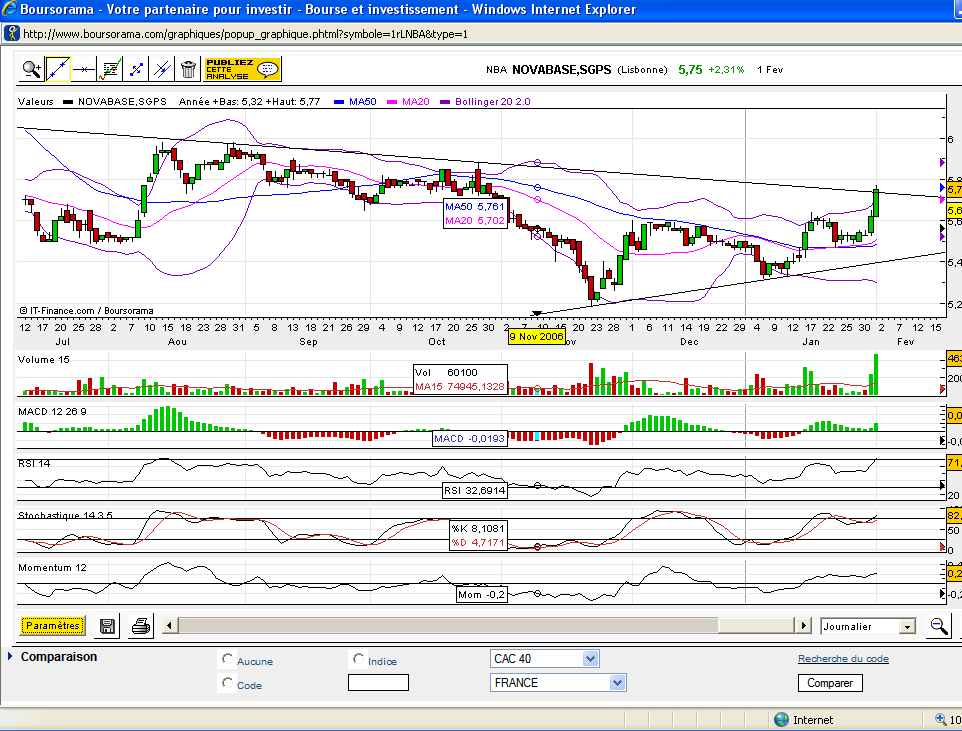Click the trash can delete icon
The width and height of the screenshot is (962, 731).
[x=188, y=69]
